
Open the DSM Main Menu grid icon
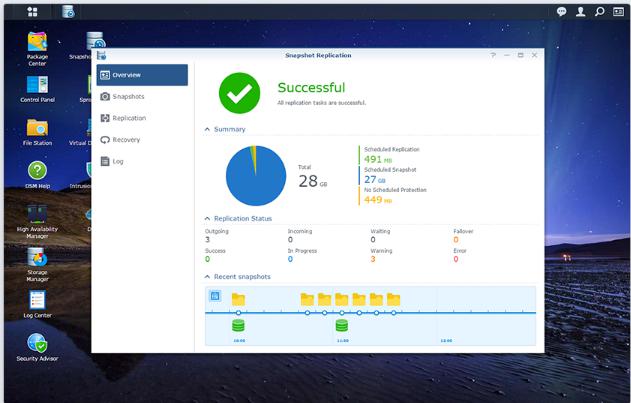(x=32, y=12)
